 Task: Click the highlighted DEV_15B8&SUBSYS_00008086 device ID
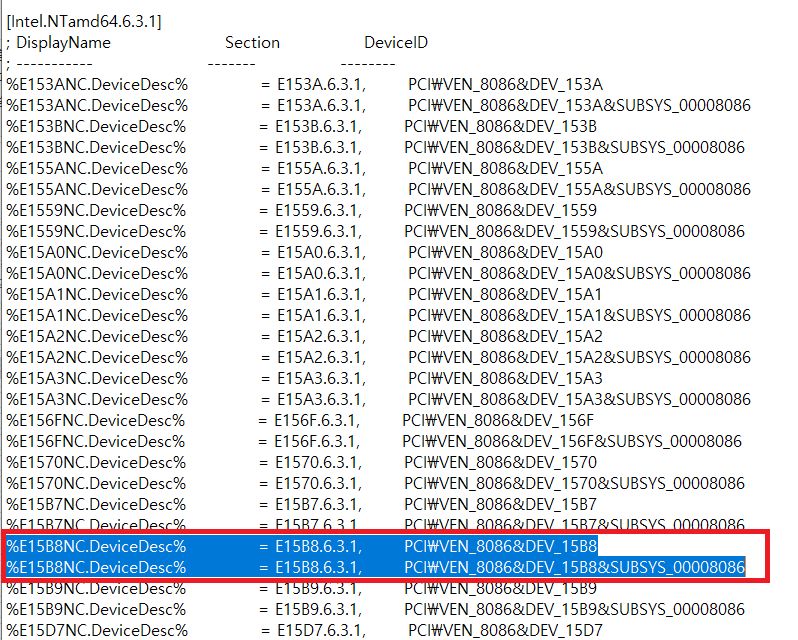[x=574, y=567]
